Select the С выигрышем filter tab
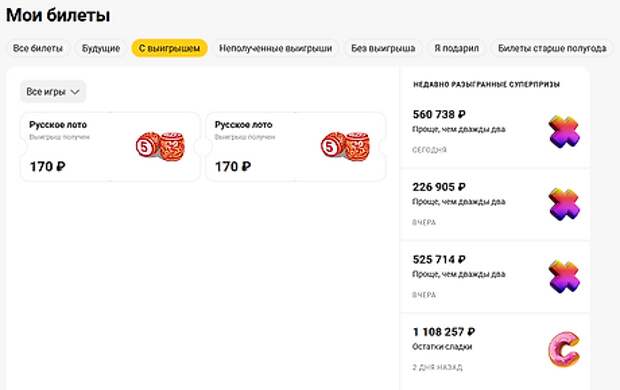 point(169,48)
